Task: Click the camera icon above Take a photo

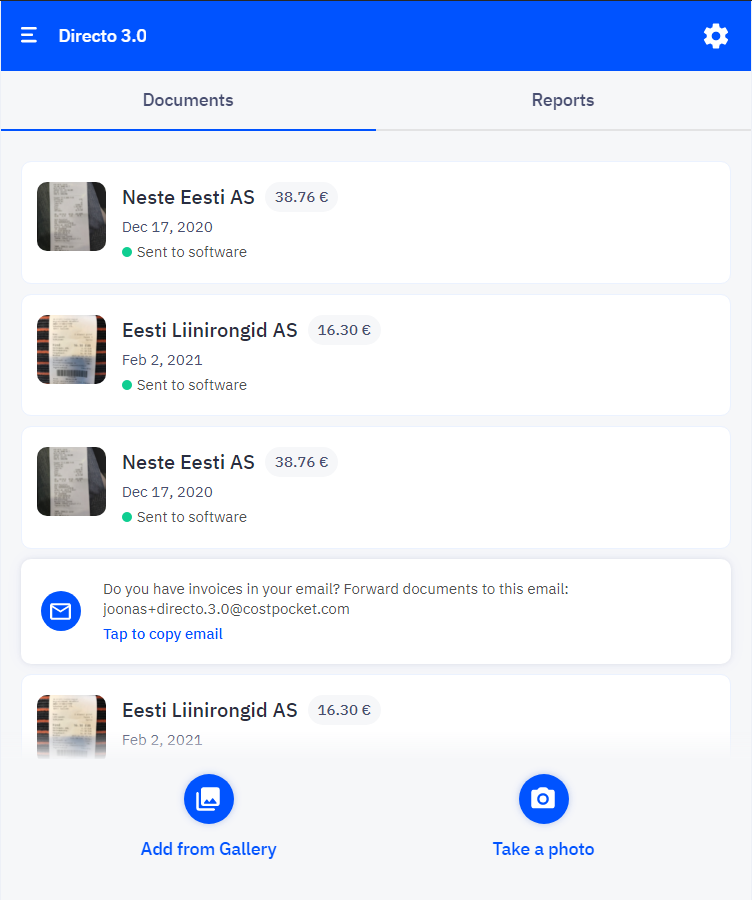Action: pos(544,799)
